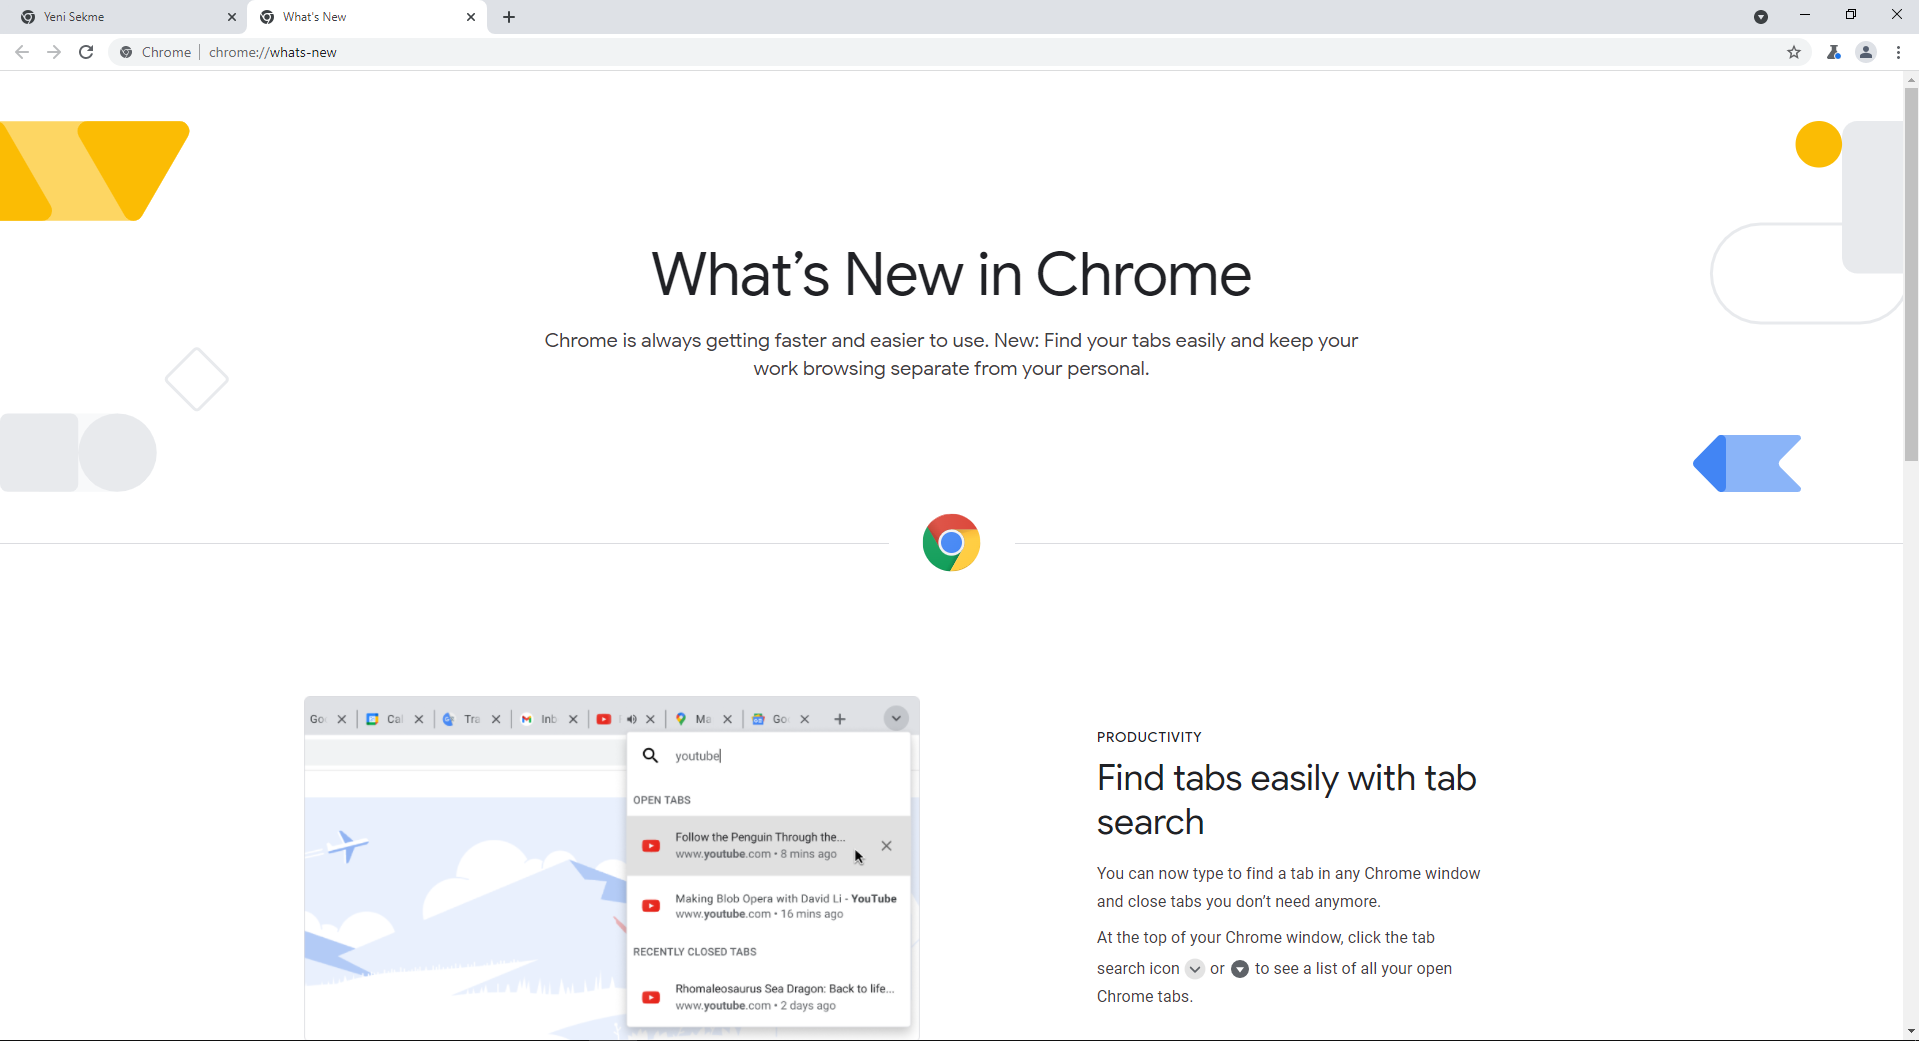Click the filled dark tab search icon in text
Viewport: 1919px width, 1041px height.
tap(1240, 969)
